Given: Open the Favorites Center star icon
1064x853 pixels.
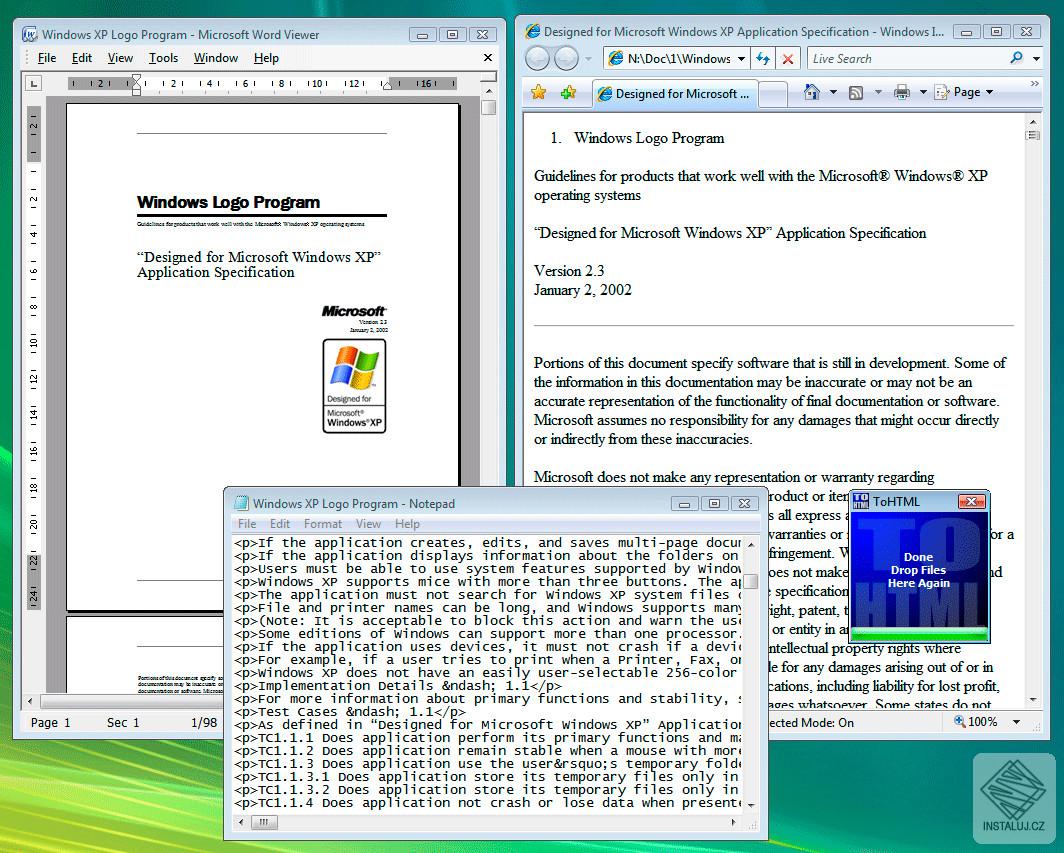Looking at the screenshot, I should pos(539,92).
